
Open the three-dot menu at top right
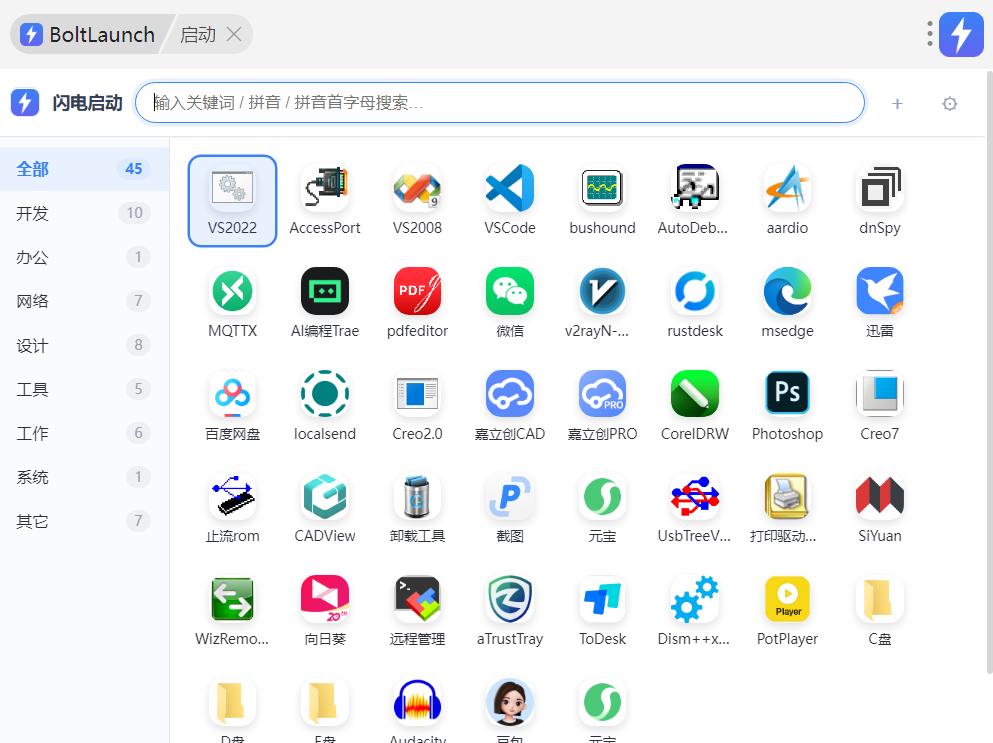pyautogui.click(x=929, y=34)
